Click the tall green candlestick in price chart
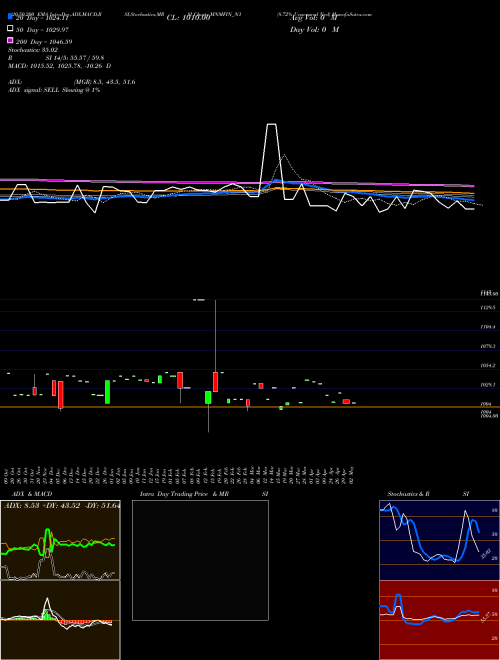The image size is (500, 660). tap(107, 392)
